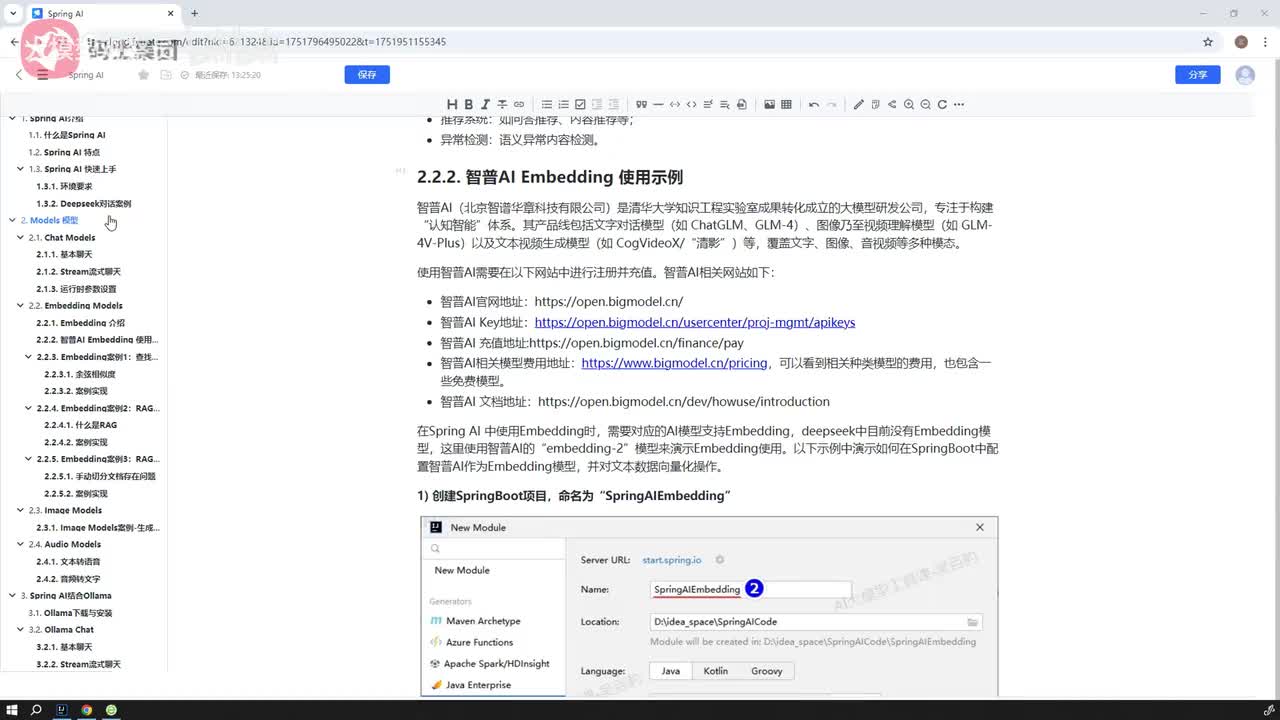Insert a block quote
The image size is (1280, 720).
[x=642, y=104]
